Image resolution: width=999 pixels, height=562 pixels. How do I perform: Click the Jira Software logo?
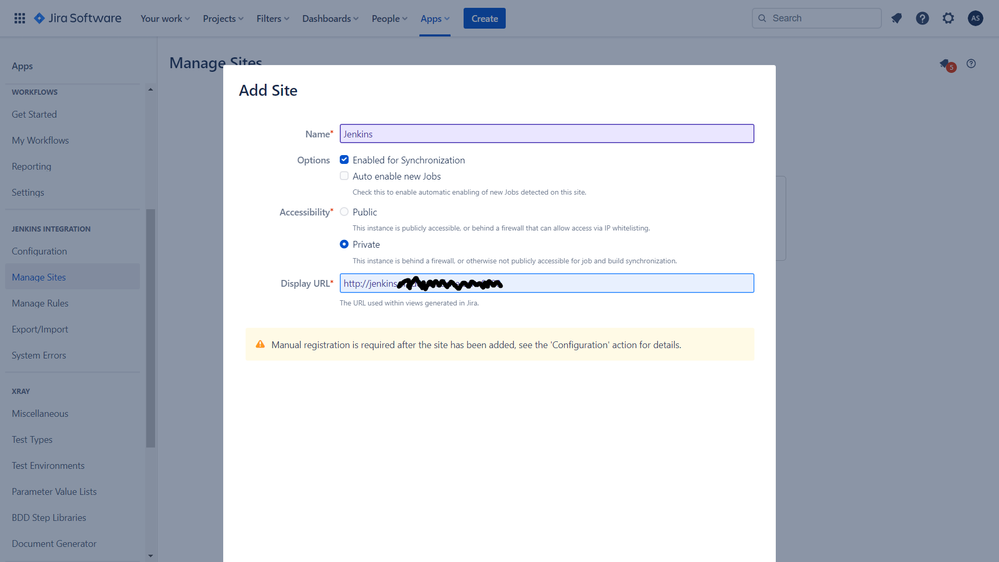pos(77,18)
